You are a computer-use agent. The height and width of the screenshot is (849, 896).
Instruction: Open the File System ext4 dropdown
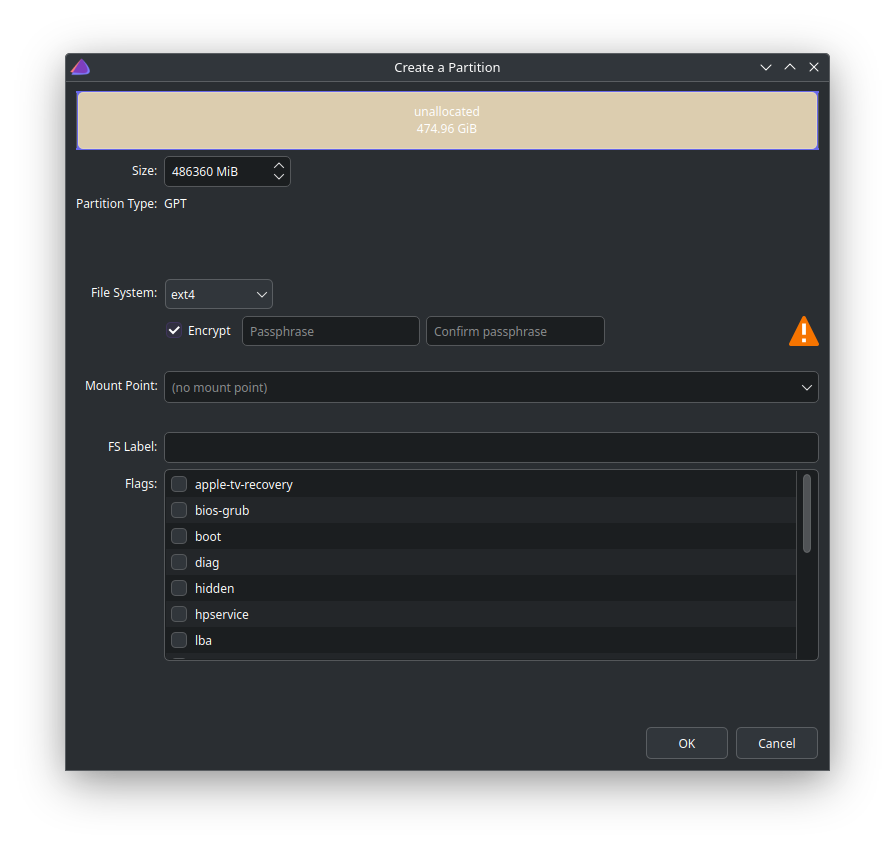pos(219,294)
